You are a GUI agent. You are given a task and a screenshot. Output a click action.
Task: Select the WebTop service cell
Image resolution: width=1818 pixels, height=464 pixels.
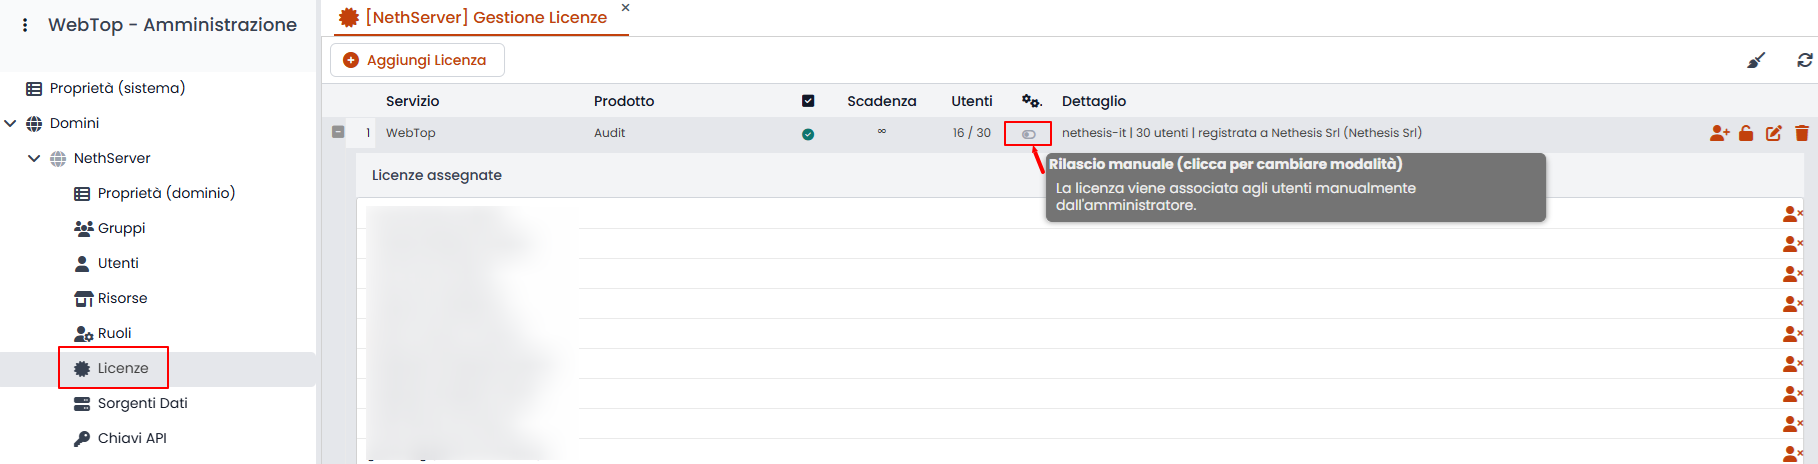(x=410, y=133)
